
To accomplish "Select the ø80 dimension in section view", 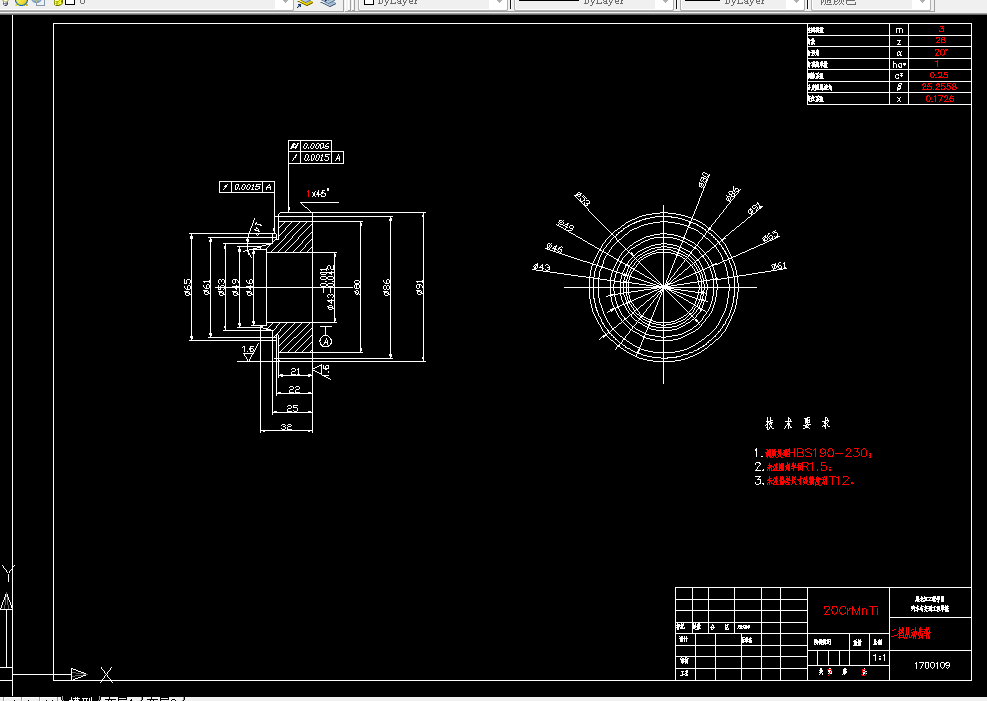I will [357, 287].
